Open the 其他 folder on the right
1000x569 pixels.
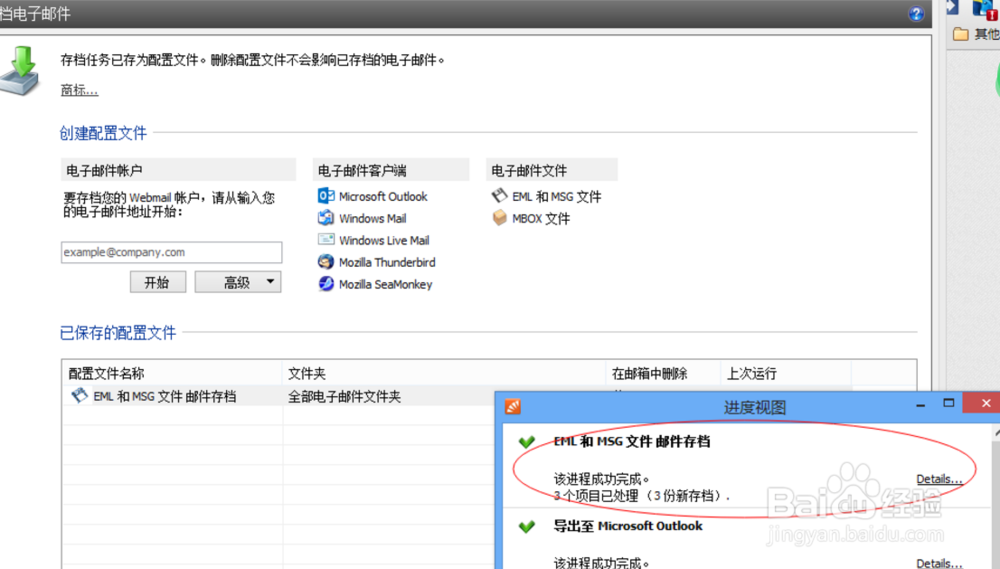pyautogui.click(x=976, y=34)
